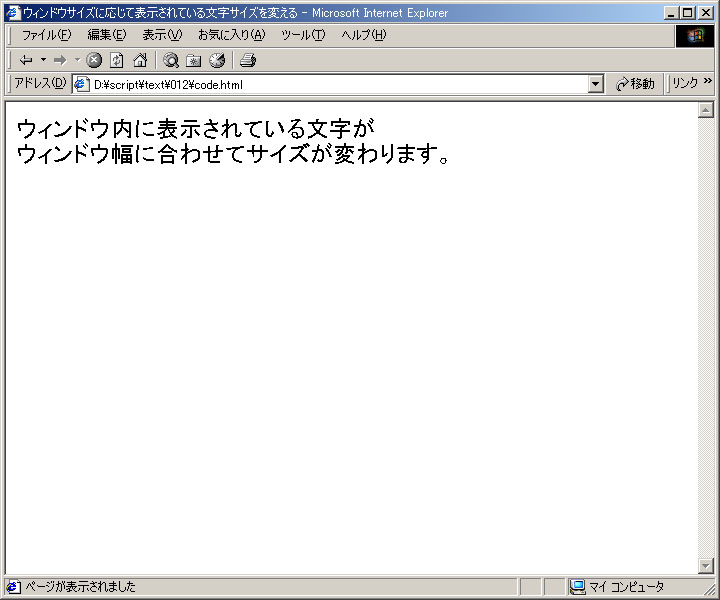This screenshot has width=720, height=600.
Task: Click the page icon in address bar
Action: (x=82, y=84)
